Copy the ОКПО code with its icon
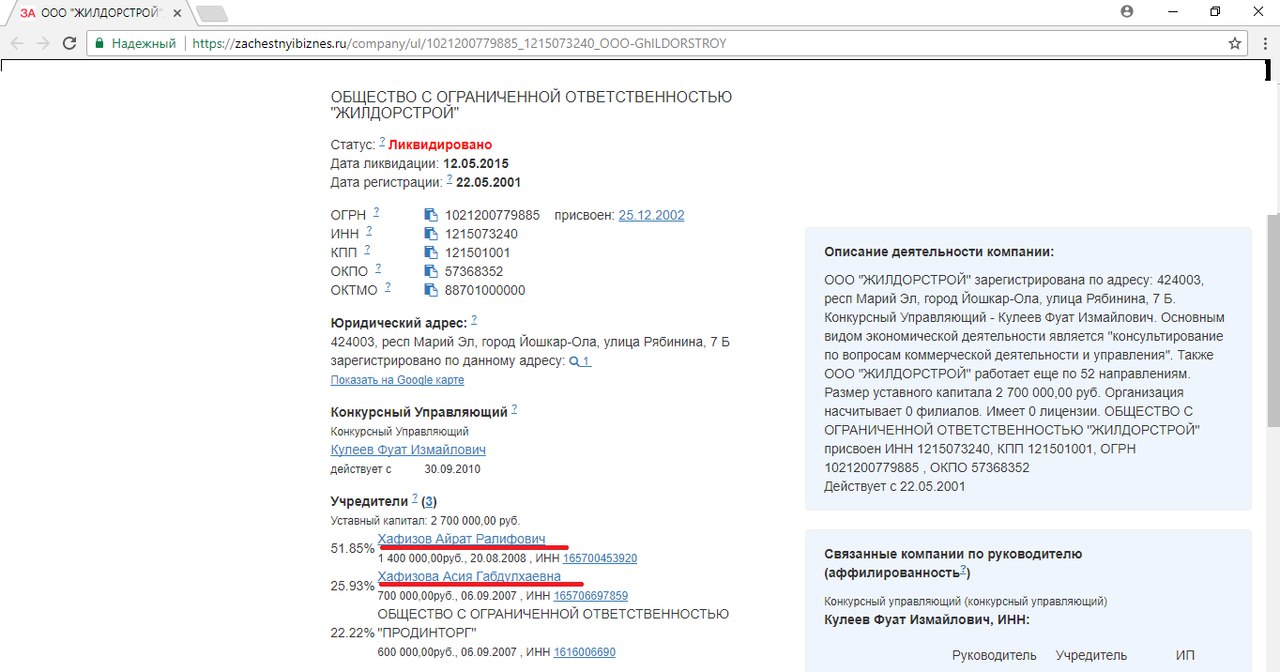 (430, 271)
